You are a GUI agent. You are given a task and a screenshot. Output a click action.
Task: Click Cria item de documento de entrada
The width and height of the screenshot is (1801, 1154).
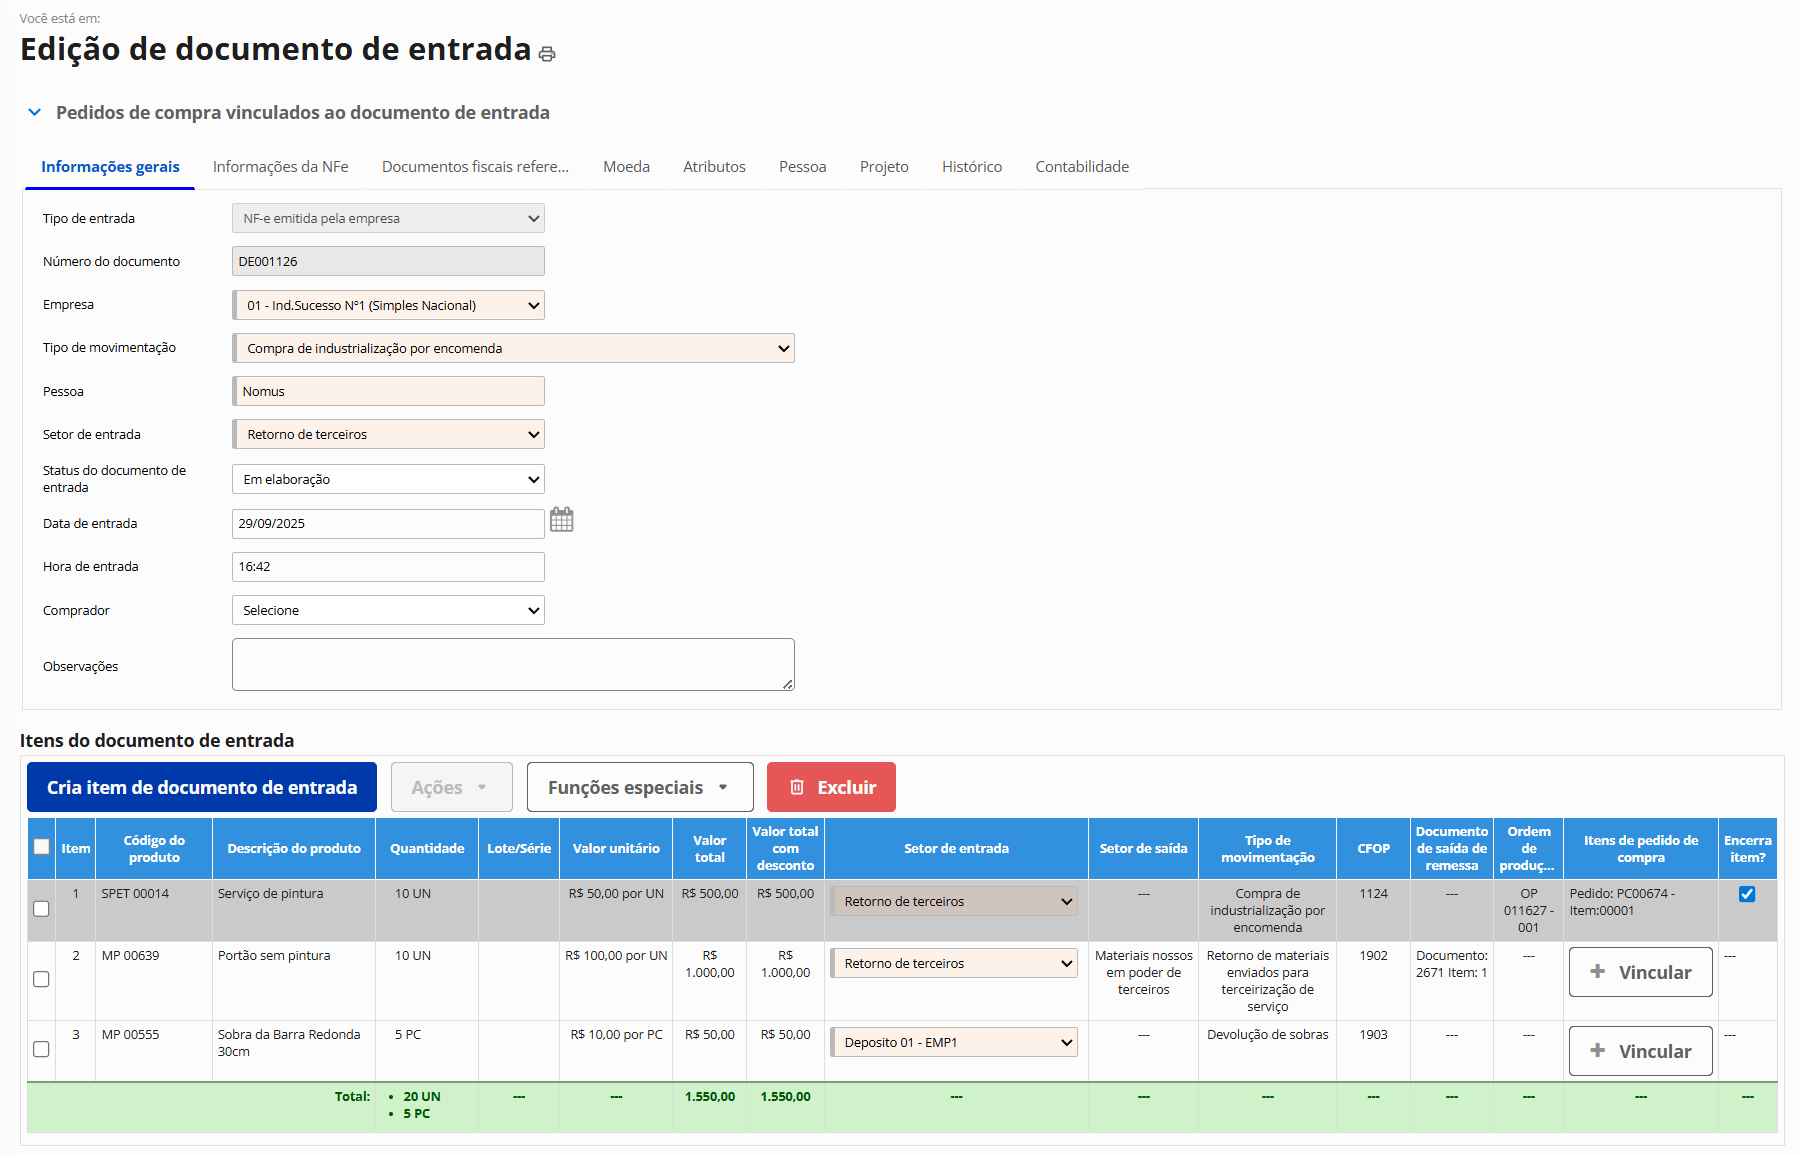point(202,787)
